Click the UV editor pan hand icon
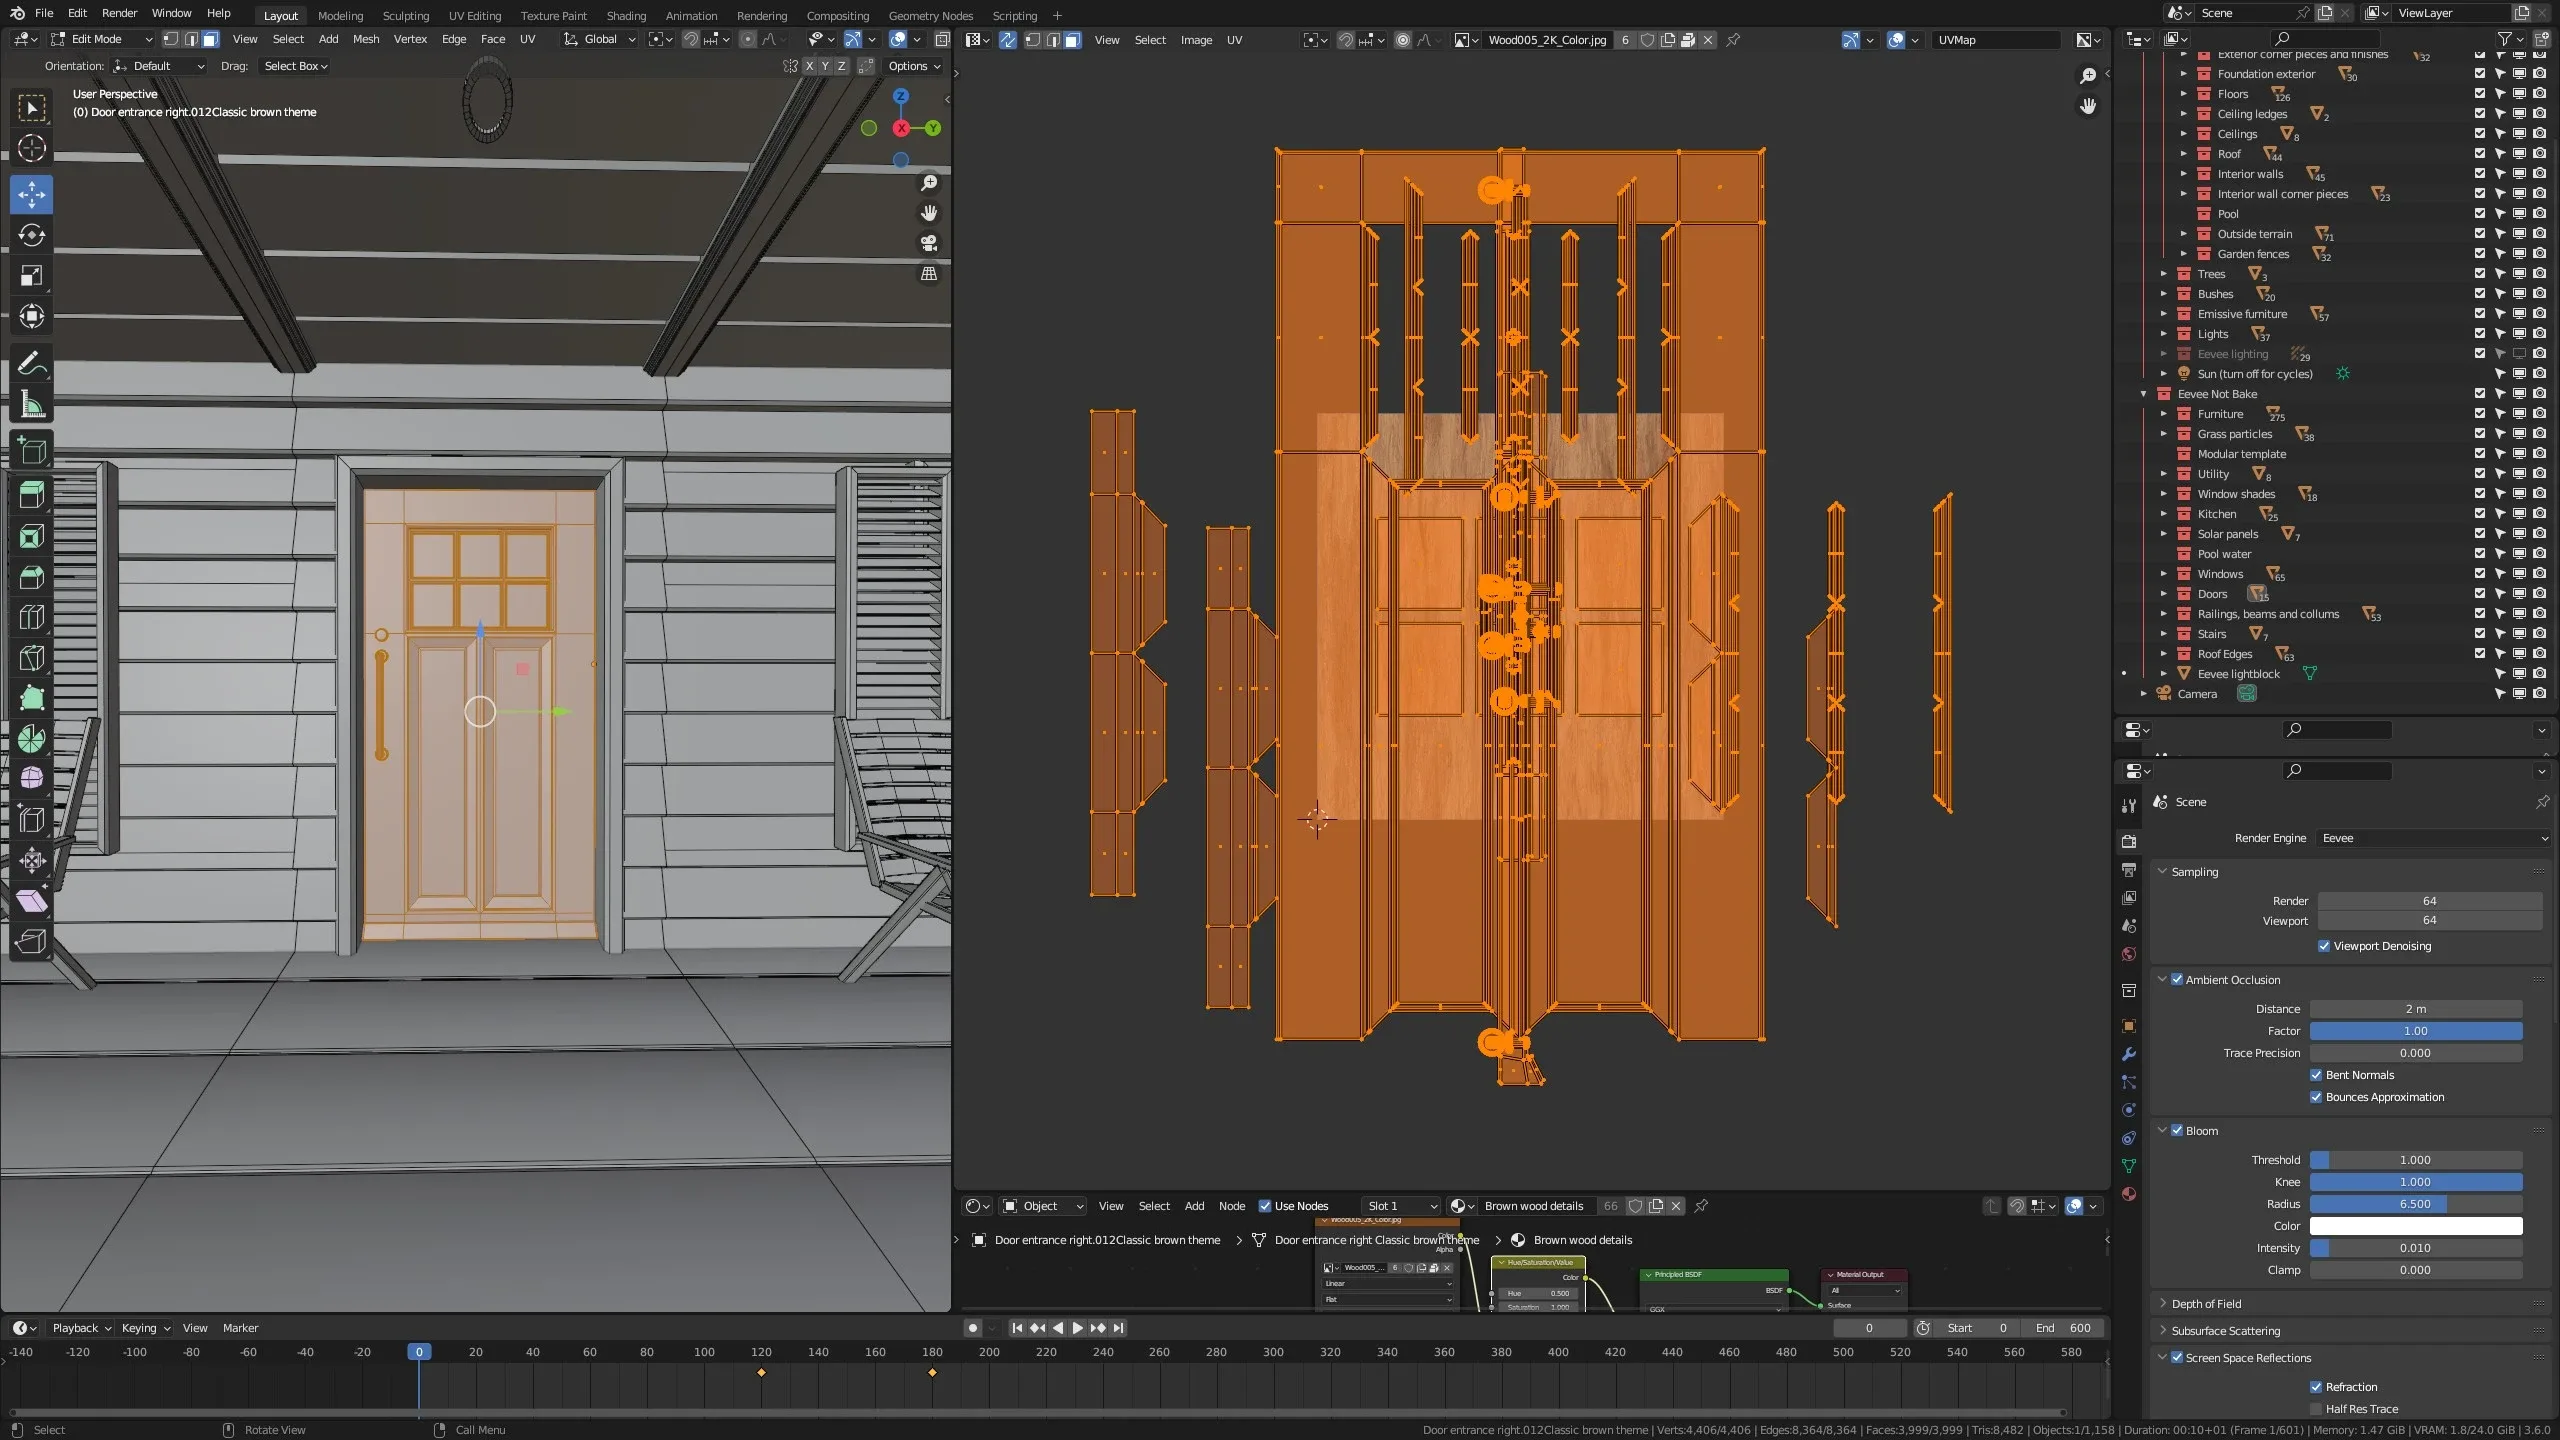The height and width of the screenshot is (1440, 2560). [x=2088, y=106]
